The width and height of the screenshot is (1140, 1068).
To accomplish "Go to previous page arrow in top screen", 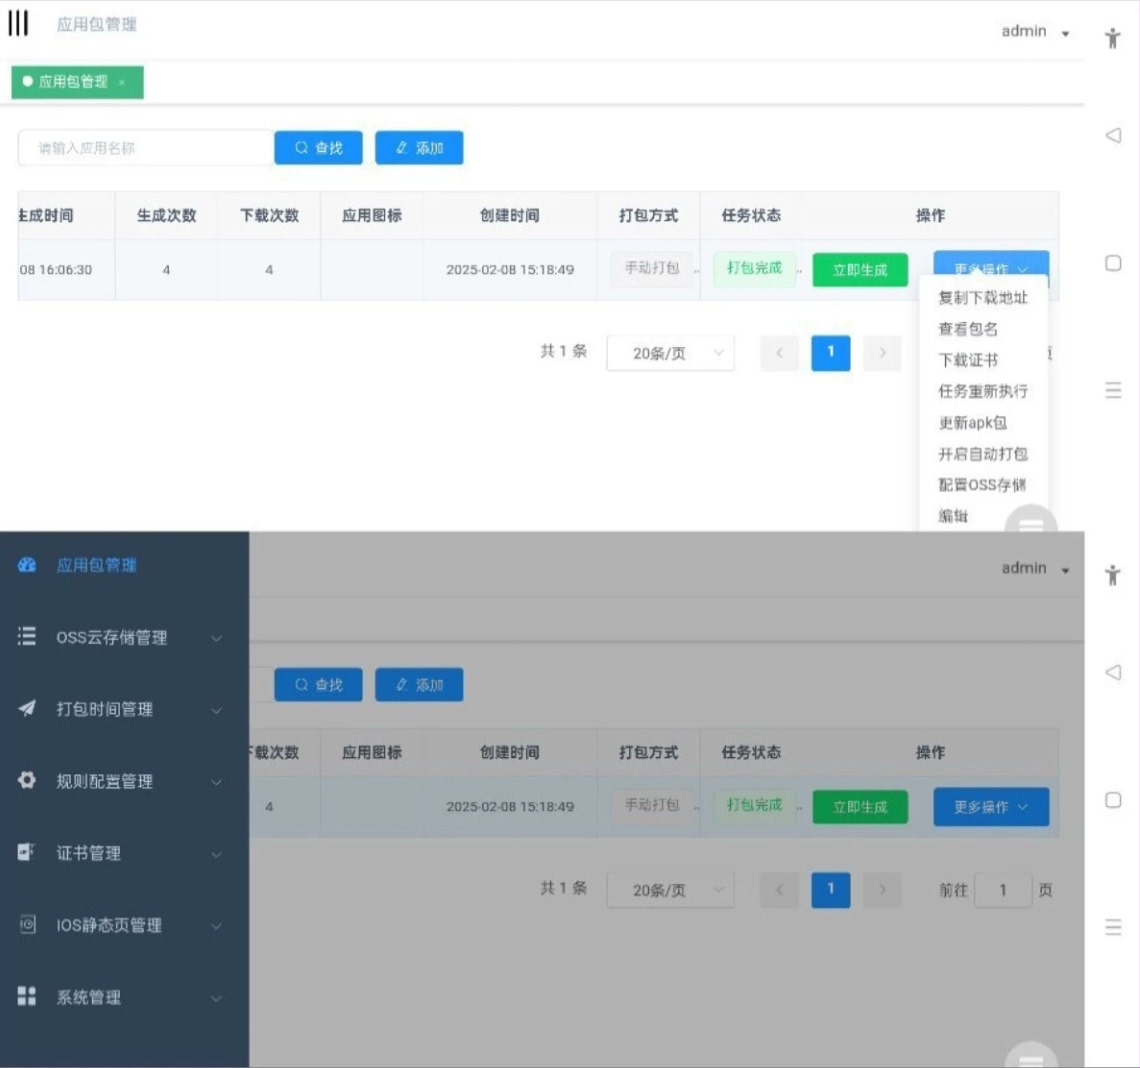I will click(779, 353).
